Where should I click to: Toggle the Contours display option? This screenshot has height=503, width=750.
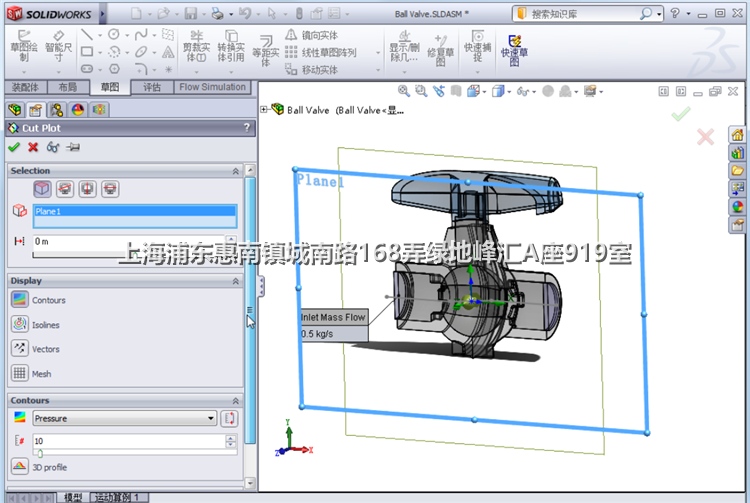click(x=20, y=300)
